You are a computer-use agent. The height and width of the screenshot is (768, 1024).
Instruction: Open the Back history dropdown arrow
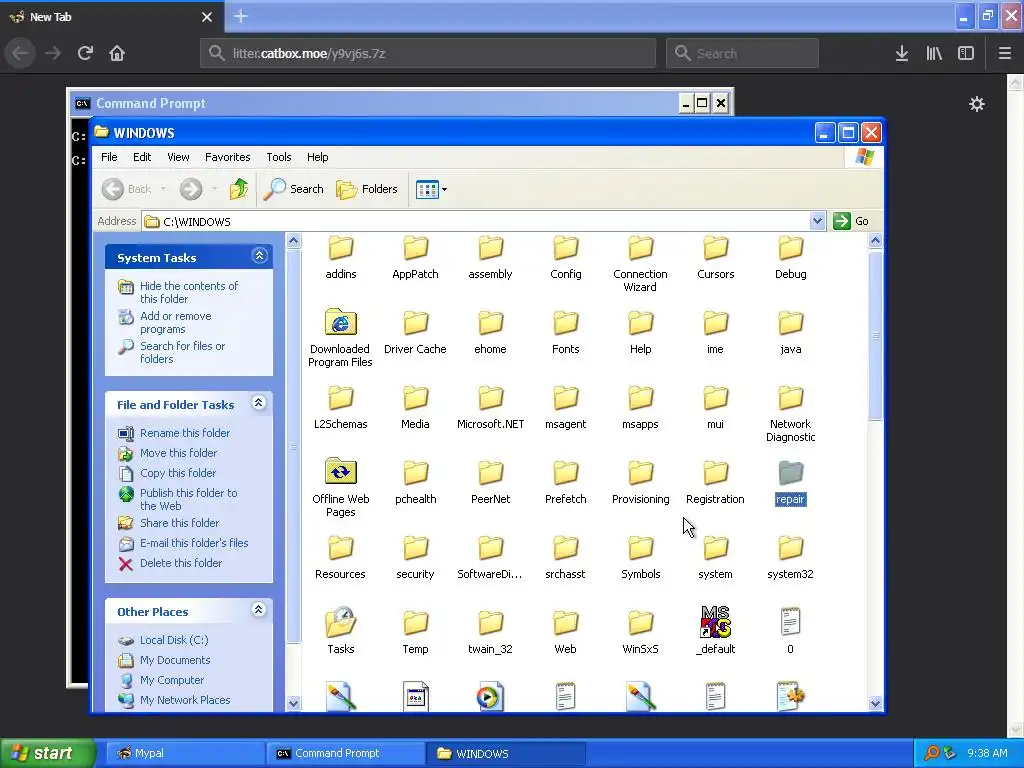[x=163, y=189]
